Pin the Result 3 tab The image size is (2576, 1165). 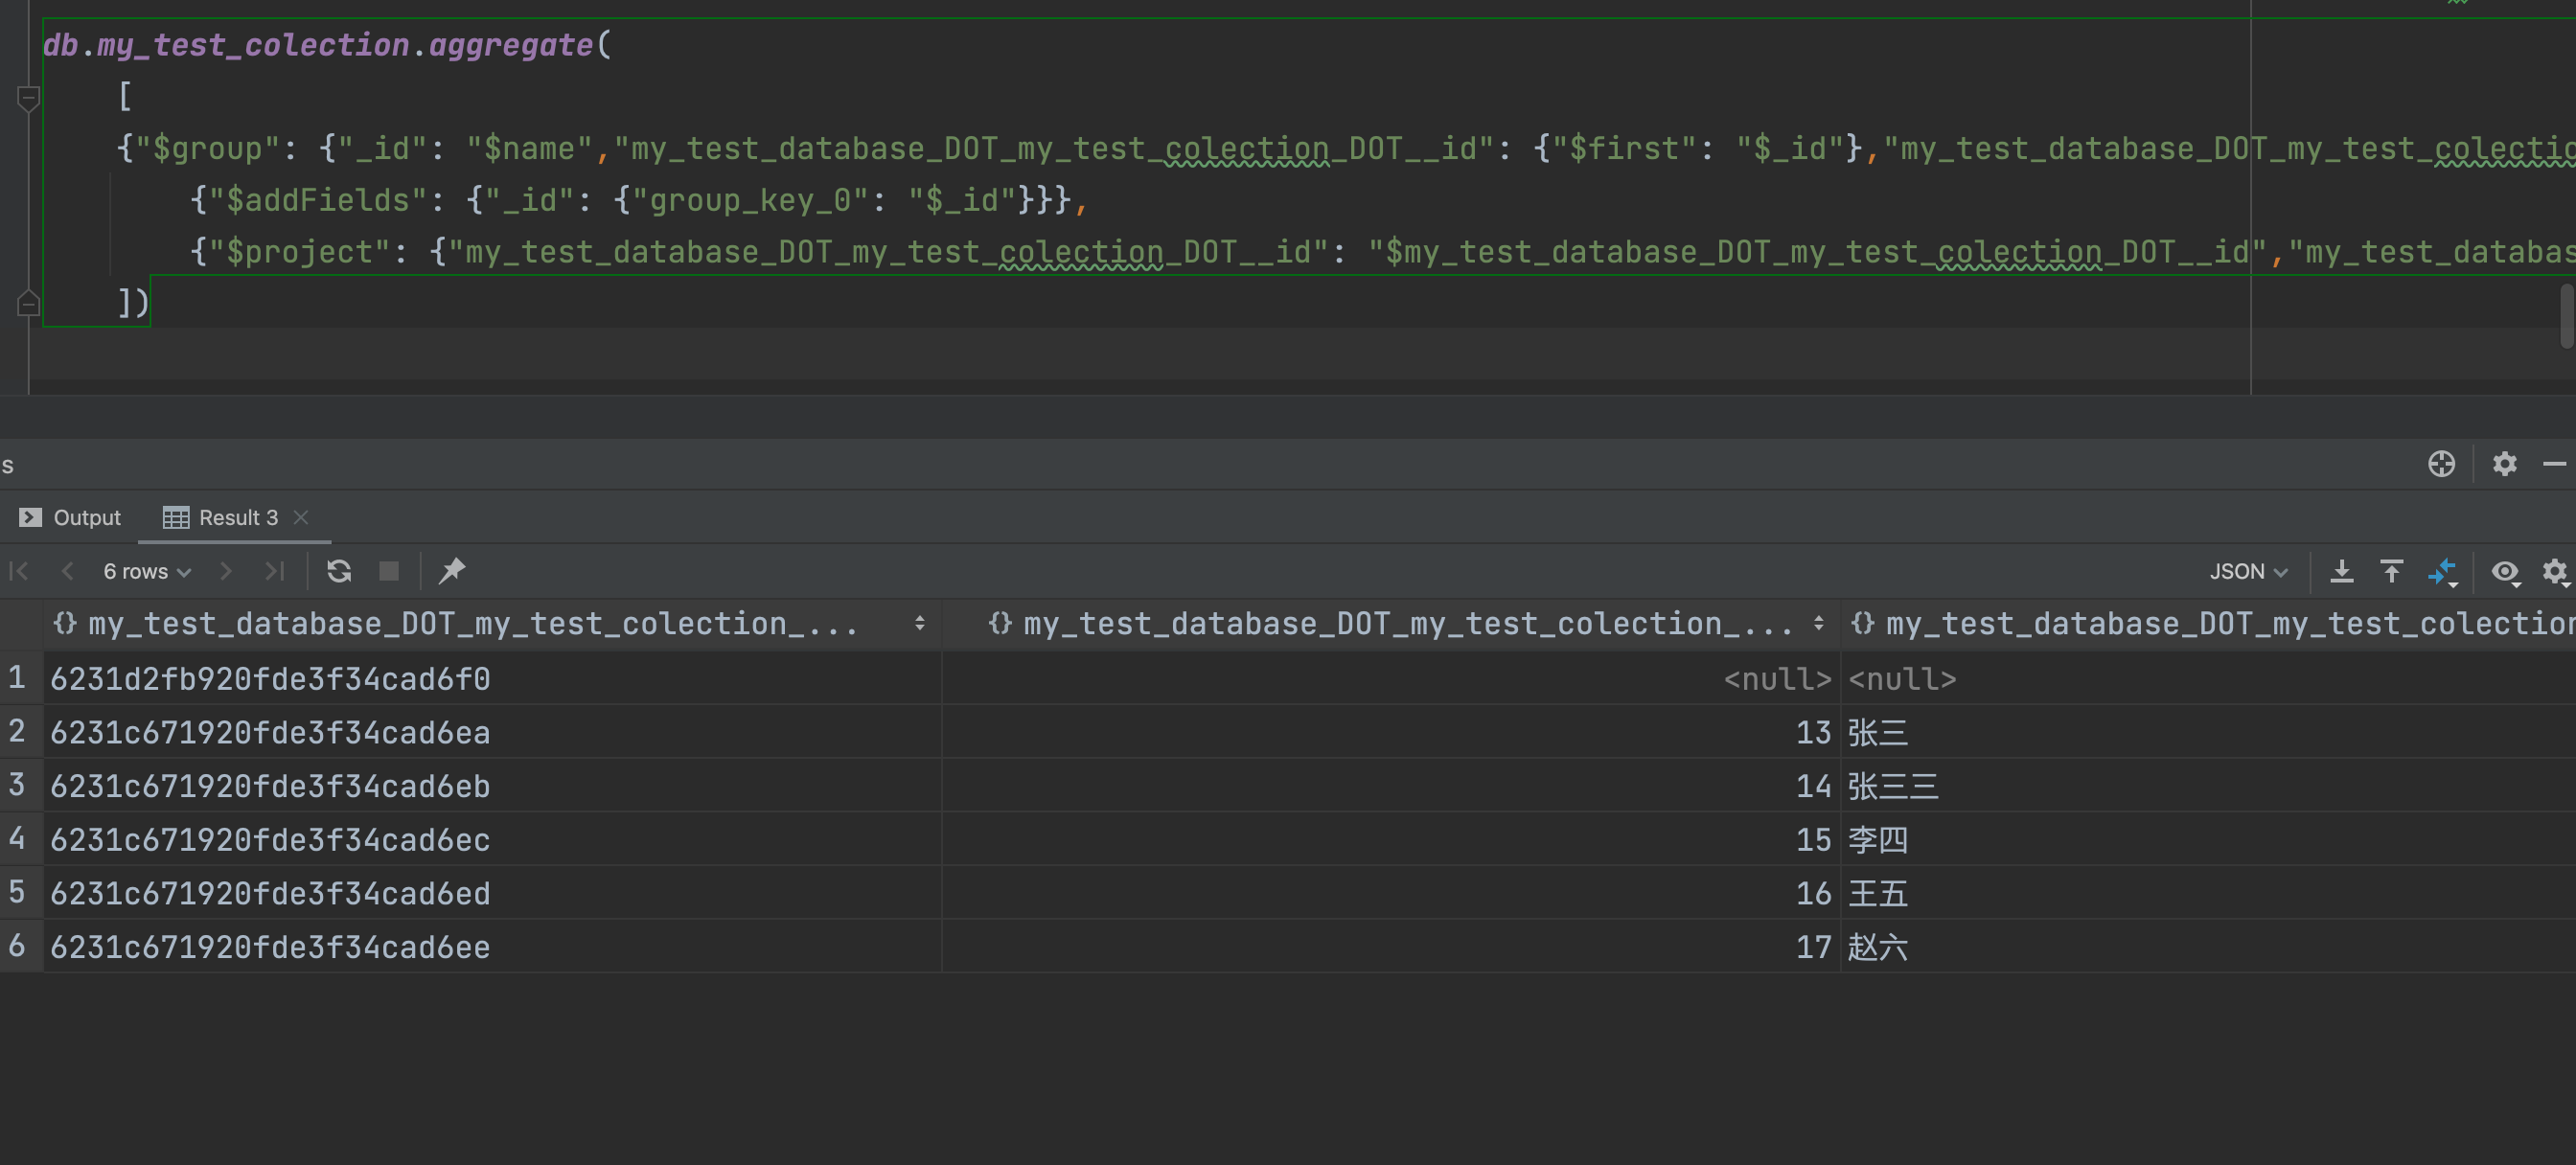(452, 571)
